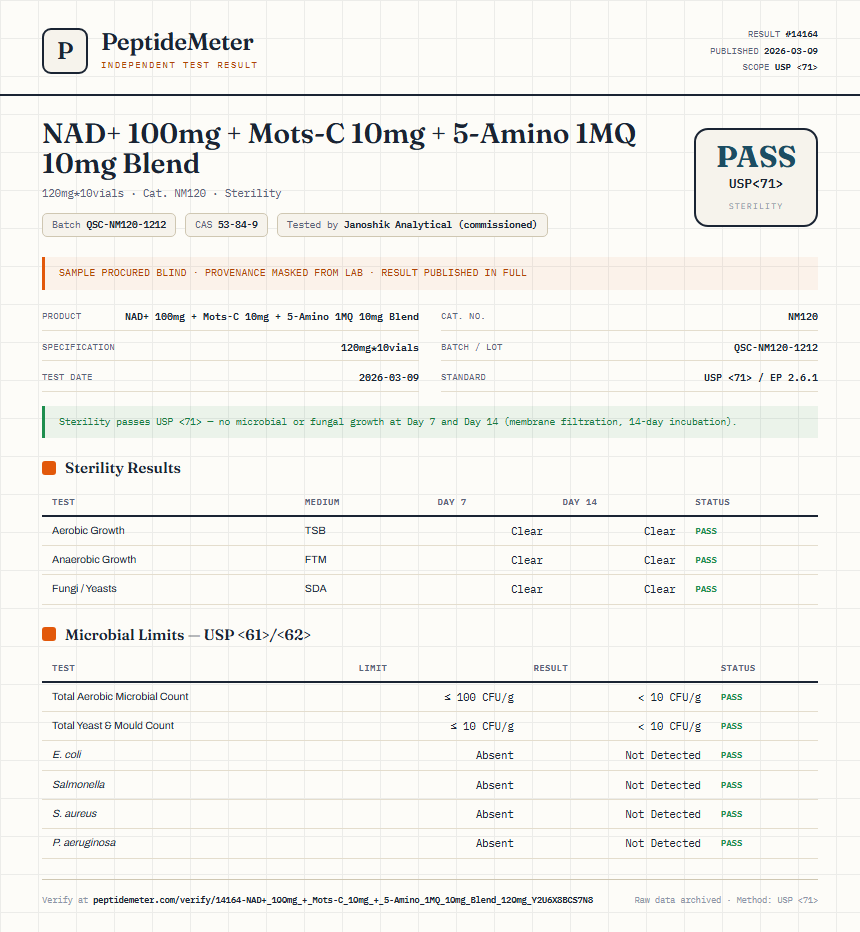Click the orange square beside Sterility Results
The height and width of the screenshot is (932, 860).
(x=49, y=468)
